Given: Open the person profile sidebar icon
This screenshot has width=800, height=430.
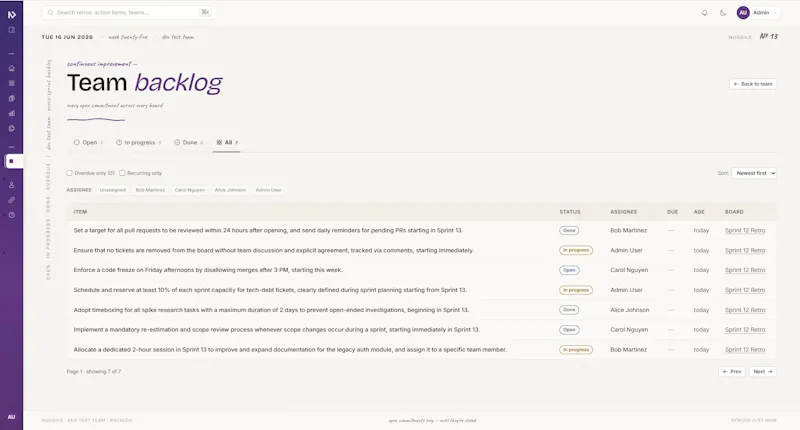Looking at the screenshot, I should click(x=11, y=185).
